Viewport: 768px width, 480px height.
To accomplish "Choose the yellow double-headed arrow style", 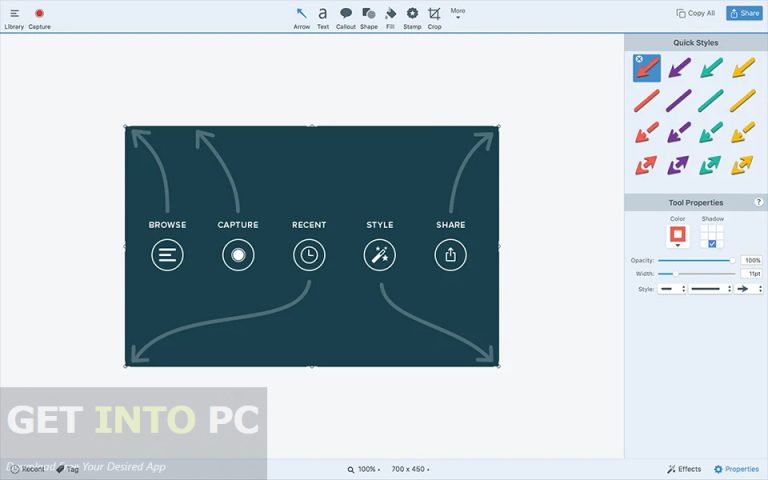I will (x=743, y=165).
